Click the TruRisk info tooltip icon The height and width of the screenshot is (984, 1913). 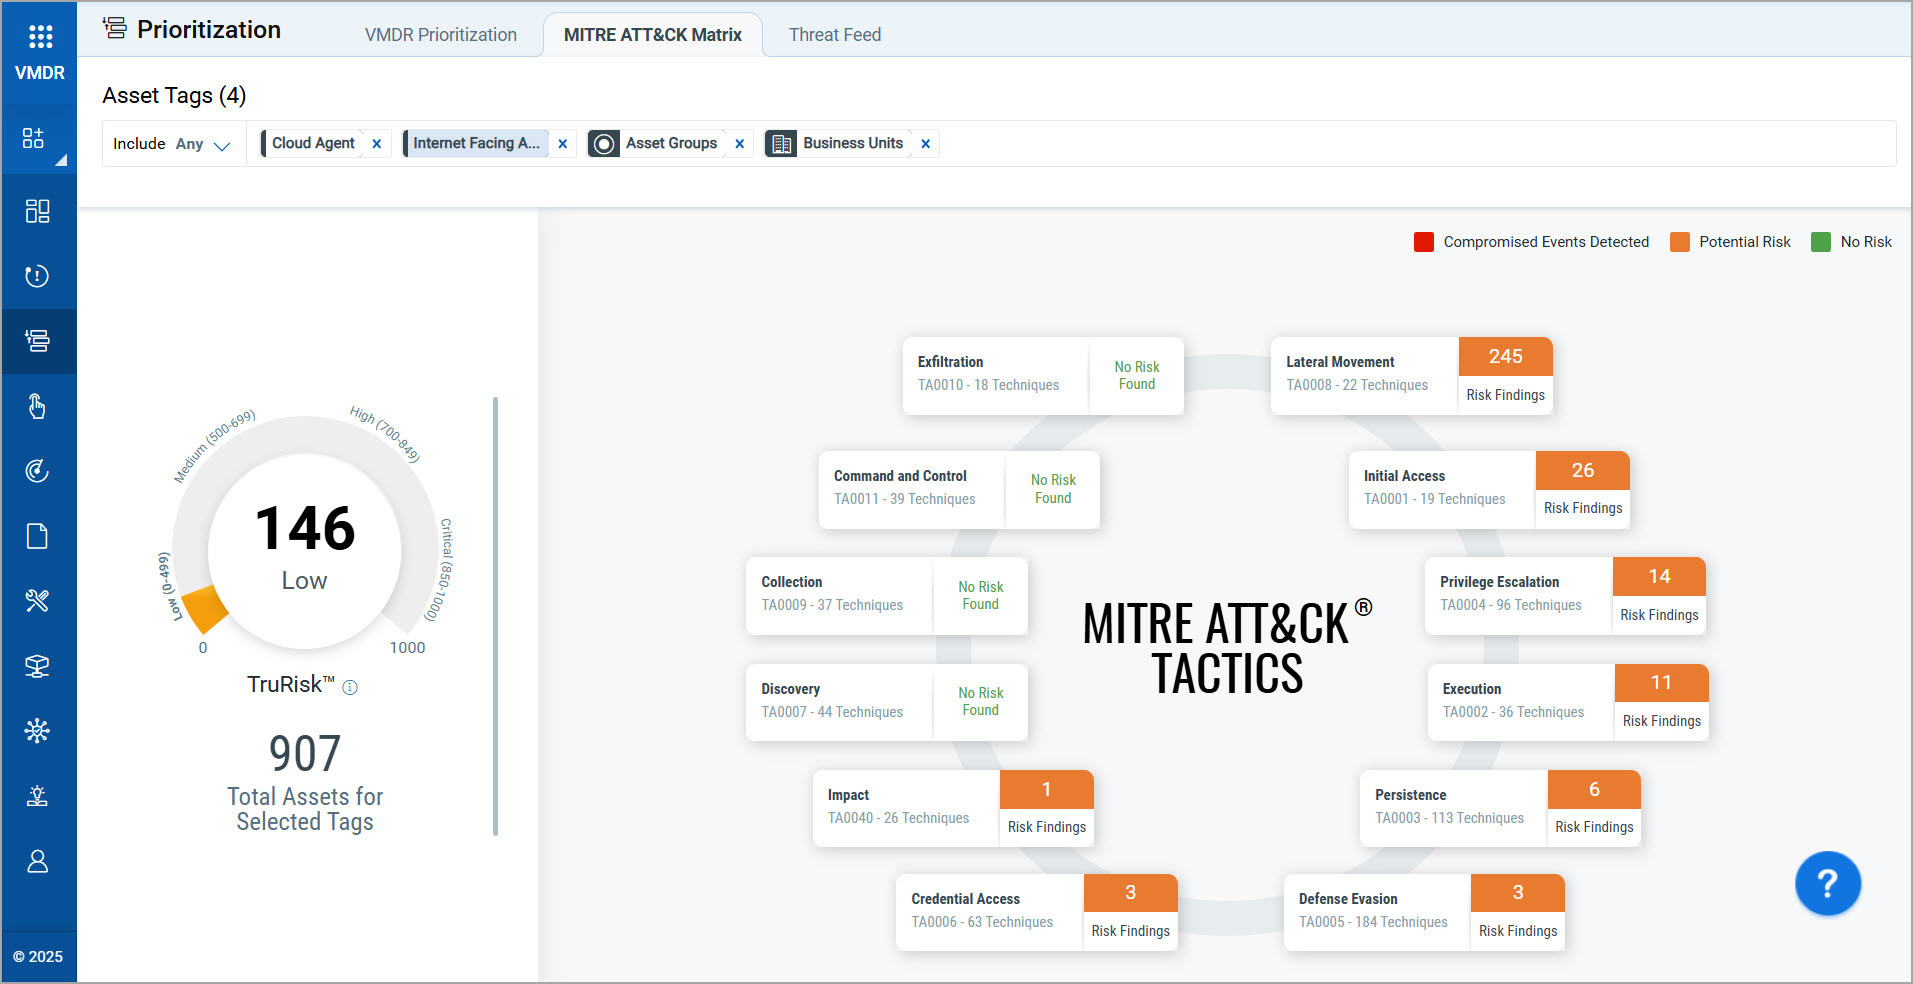[x=350, y=687]
